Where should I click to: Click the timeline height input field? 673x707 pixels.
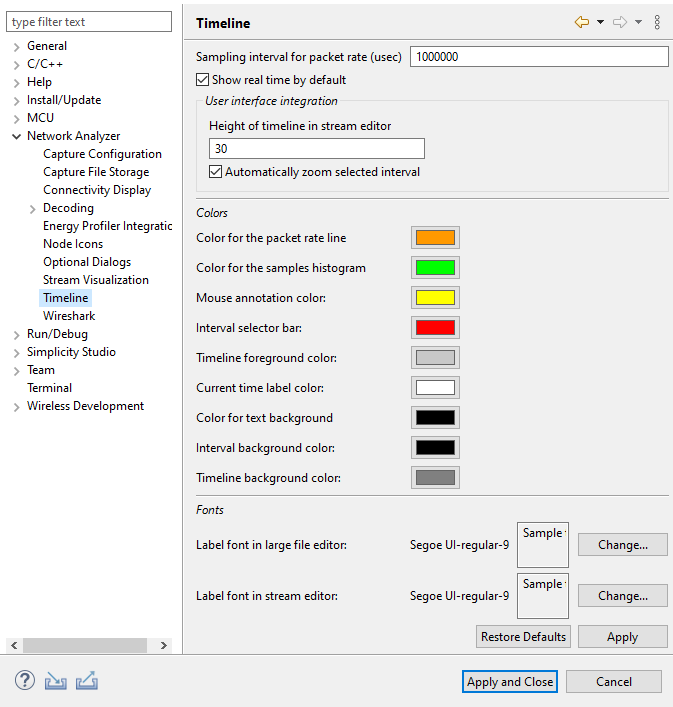(317, 148)
